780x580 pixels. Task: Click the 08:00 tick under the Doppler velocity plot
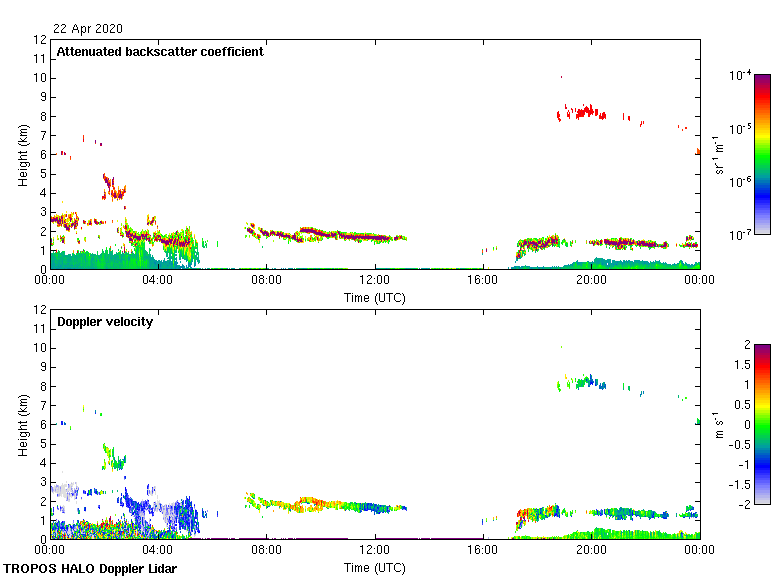[x=266, y=552]
